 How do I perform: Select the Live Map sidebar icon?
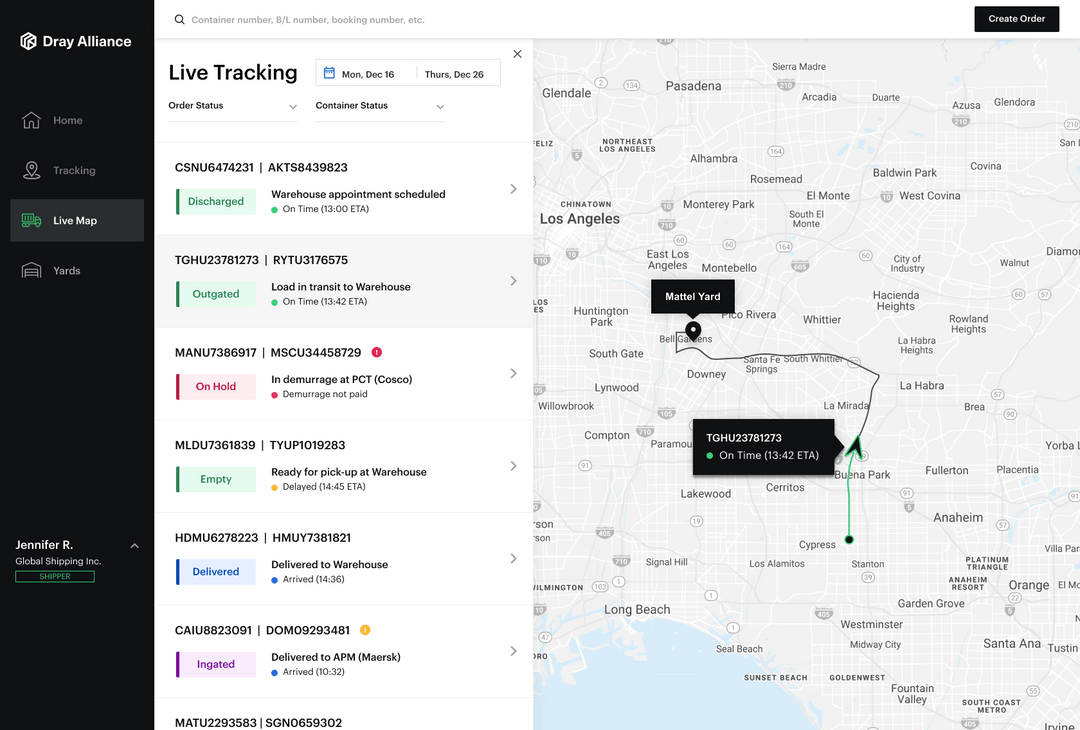point(33,219)
